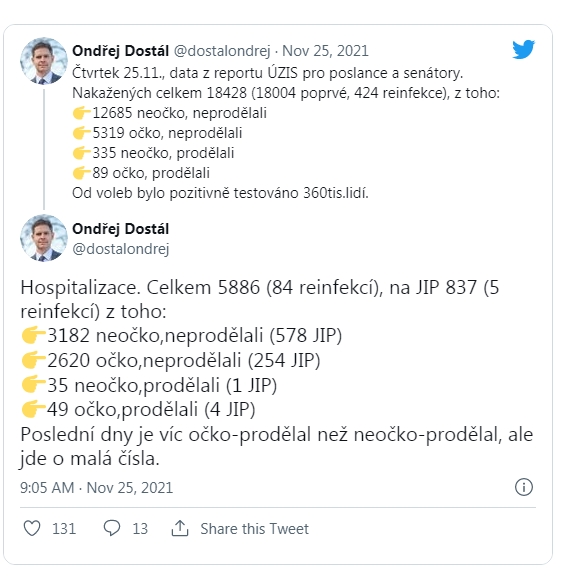Open parent tweet text about Nakažených celkem 18428
This screenshot has height=579, width=567.
pos(286,133)
